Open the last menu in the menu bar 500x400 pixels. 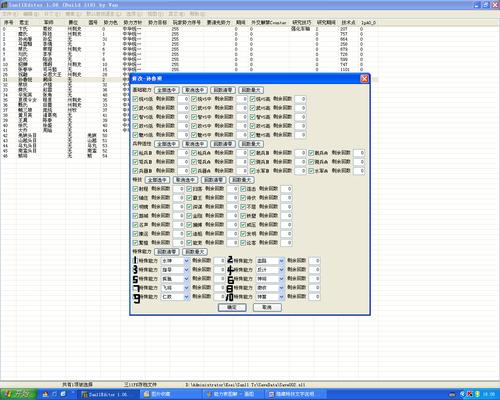pos(197,14)
